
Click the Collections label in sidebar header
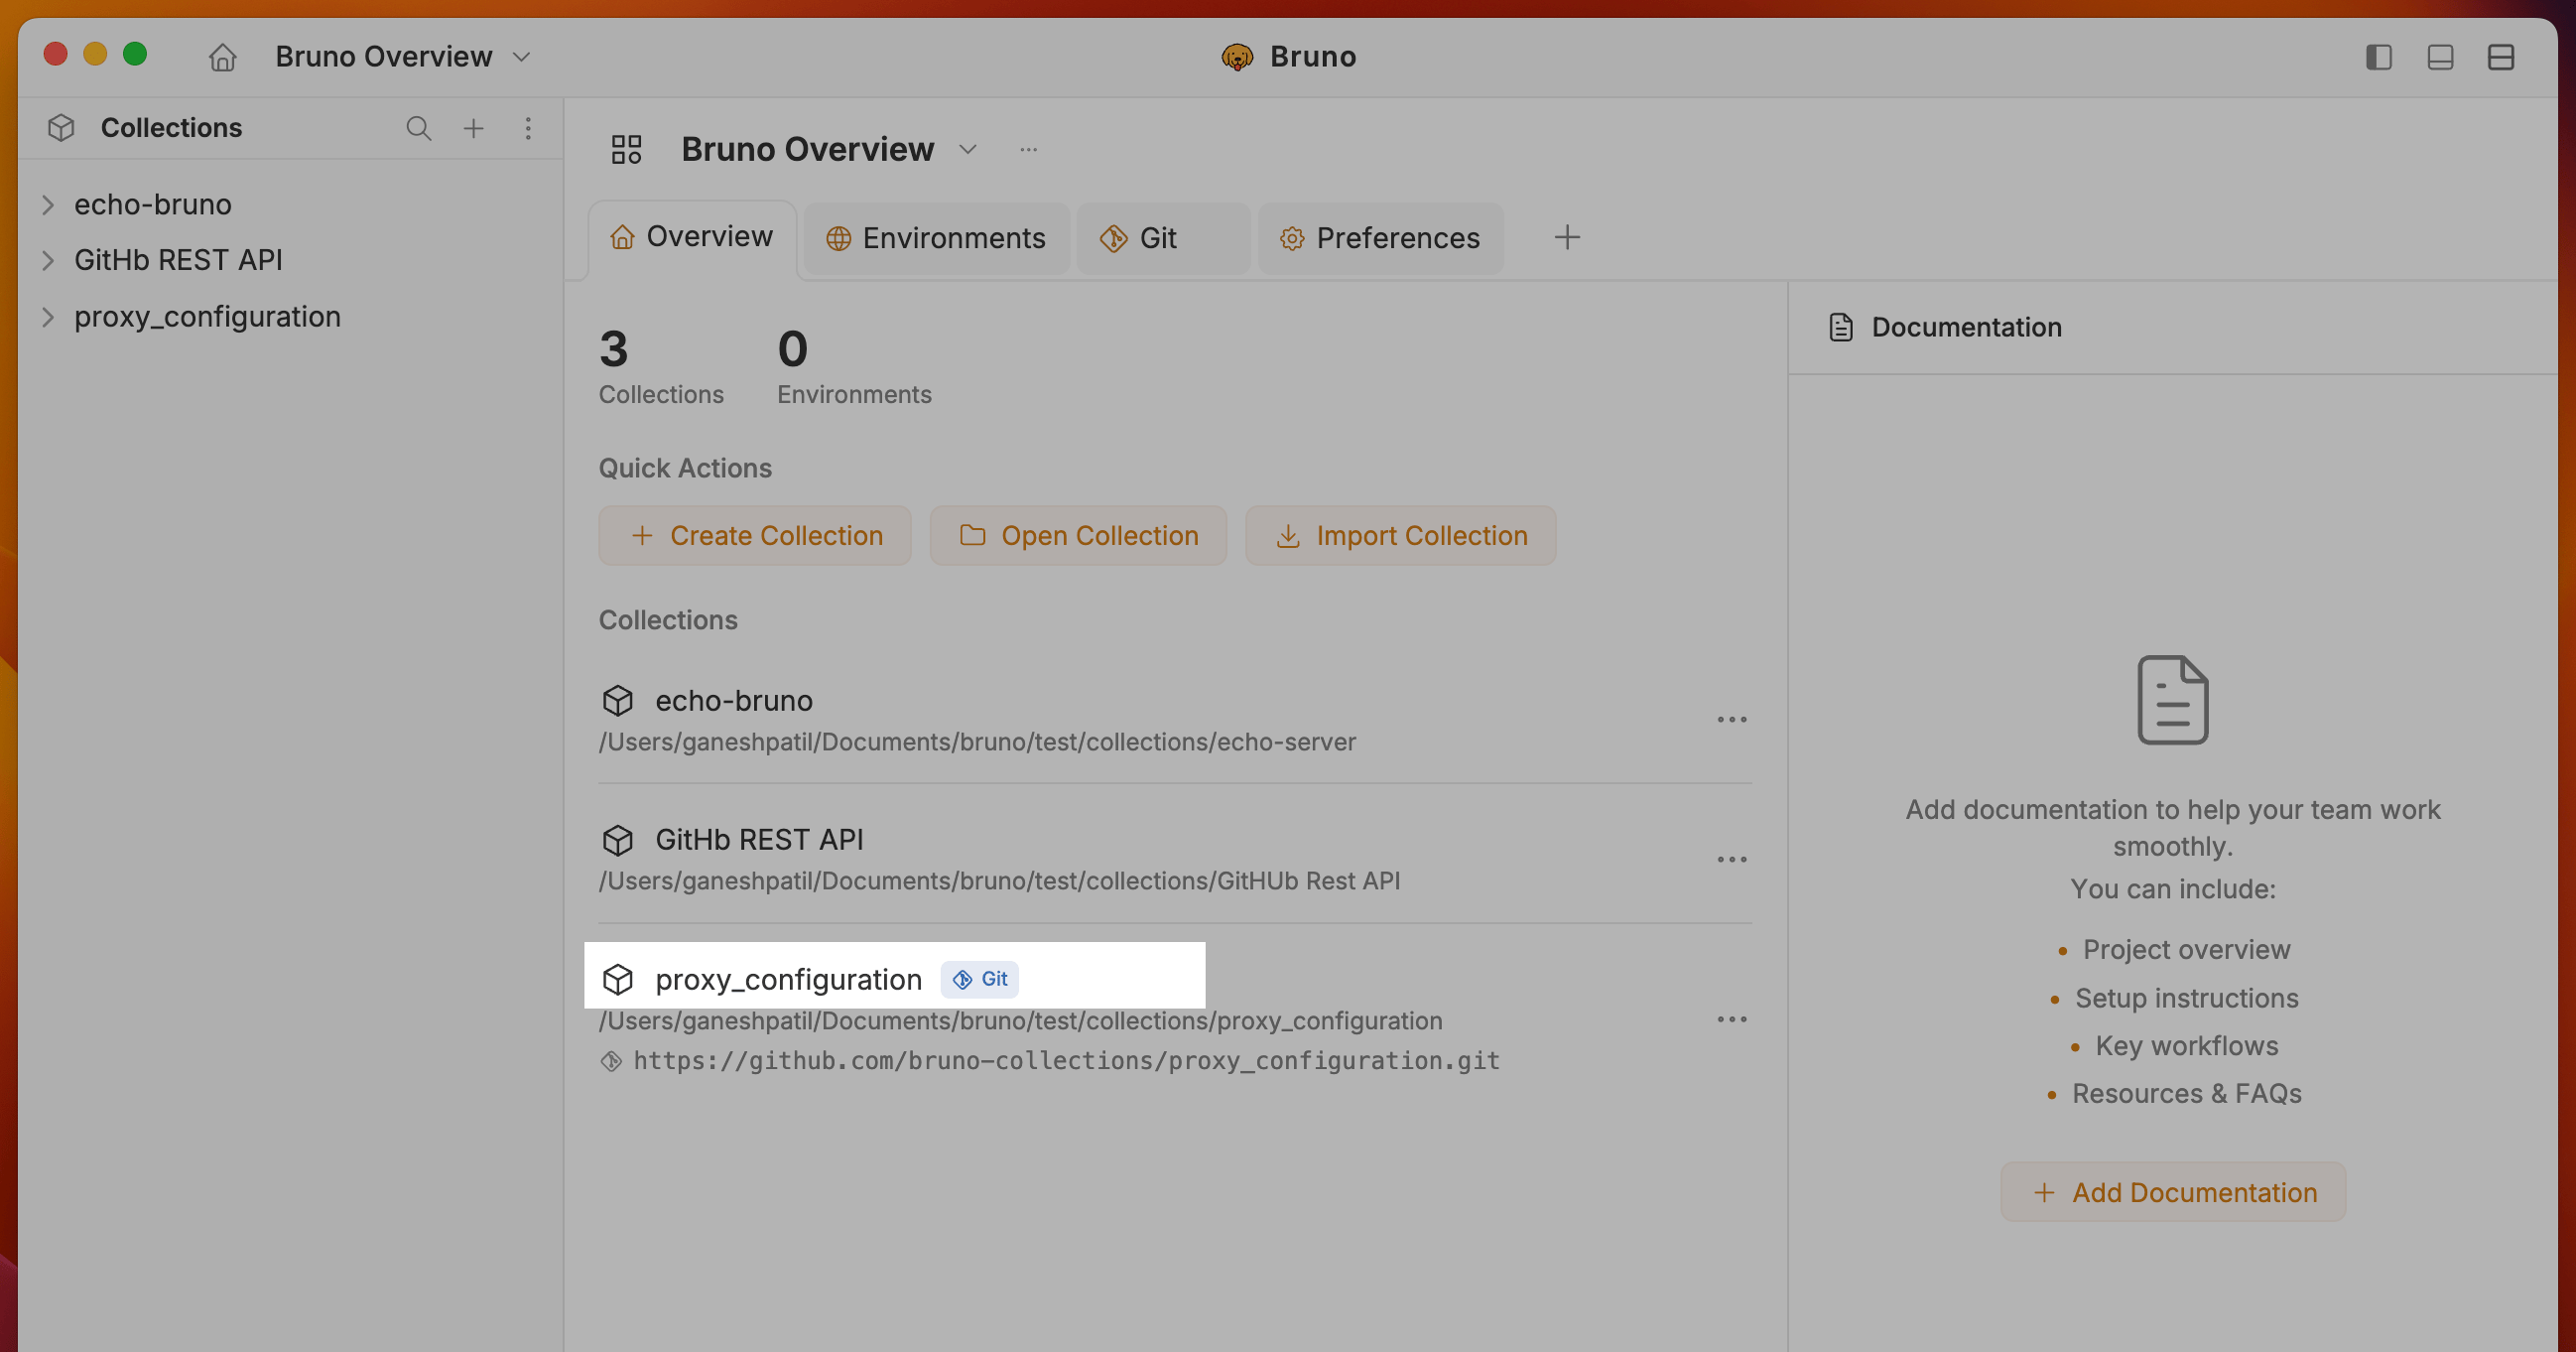[171, 128]
